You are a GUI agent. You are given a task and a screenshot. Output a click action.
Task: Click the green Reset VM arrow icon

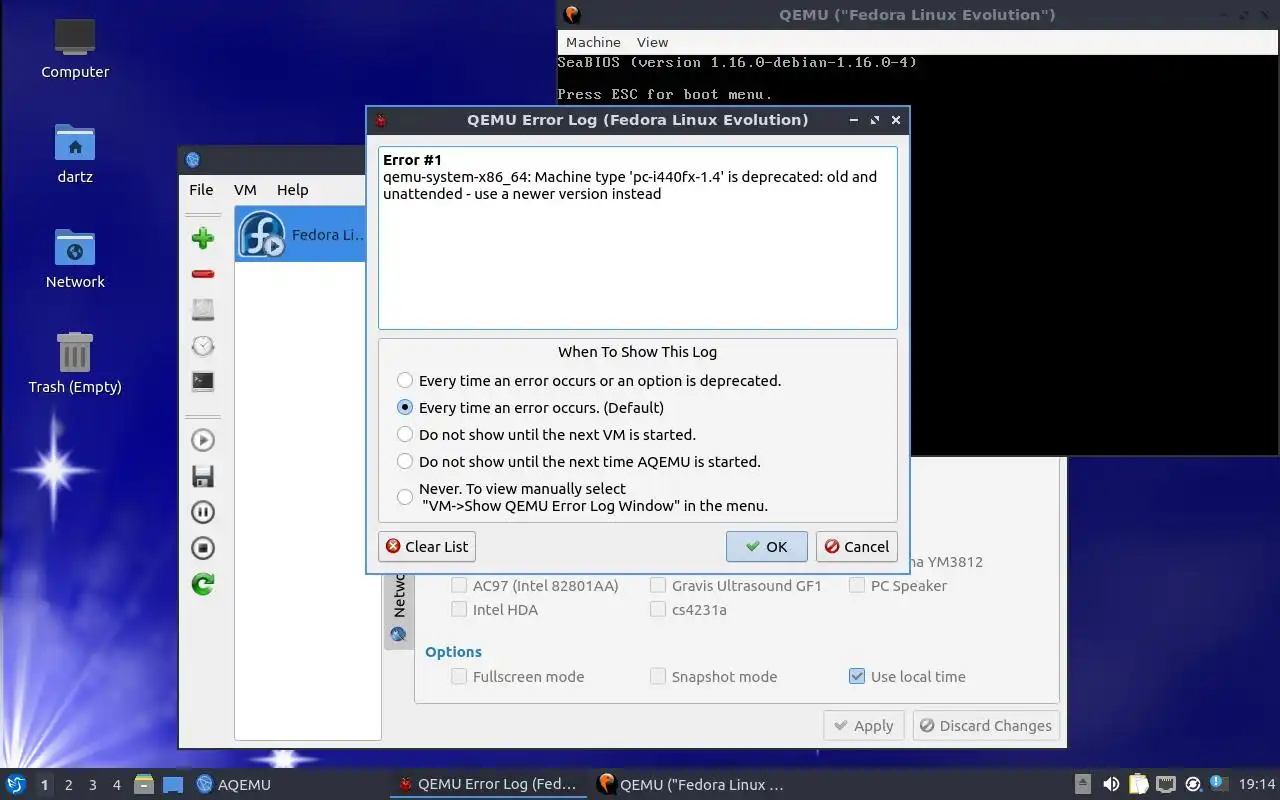pyautogui.click(x=203, y=584)
